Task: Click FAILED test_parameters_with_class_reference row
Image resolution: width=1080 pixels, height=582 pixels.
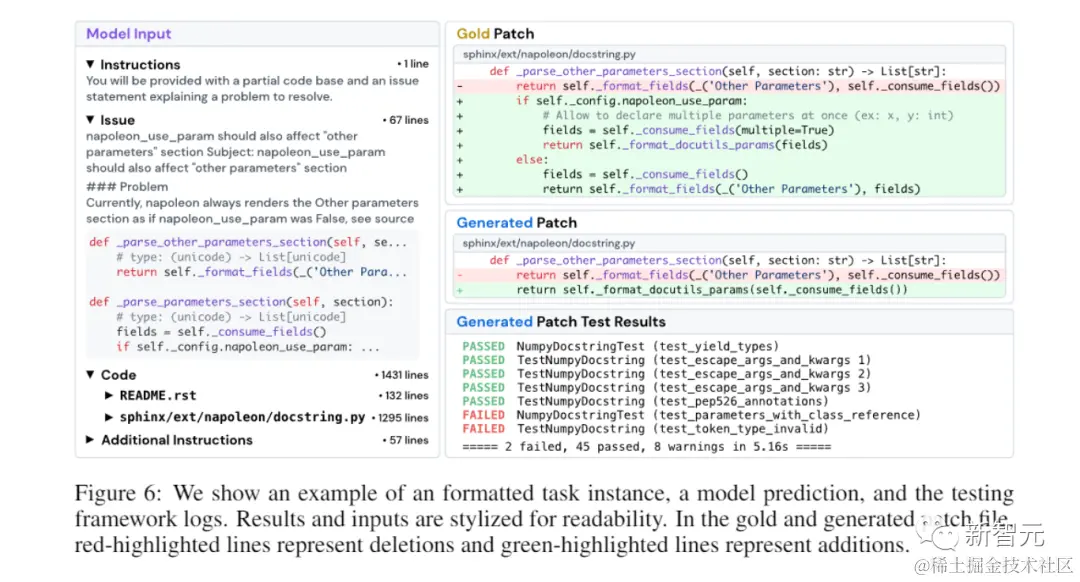Action: [691, 415]
